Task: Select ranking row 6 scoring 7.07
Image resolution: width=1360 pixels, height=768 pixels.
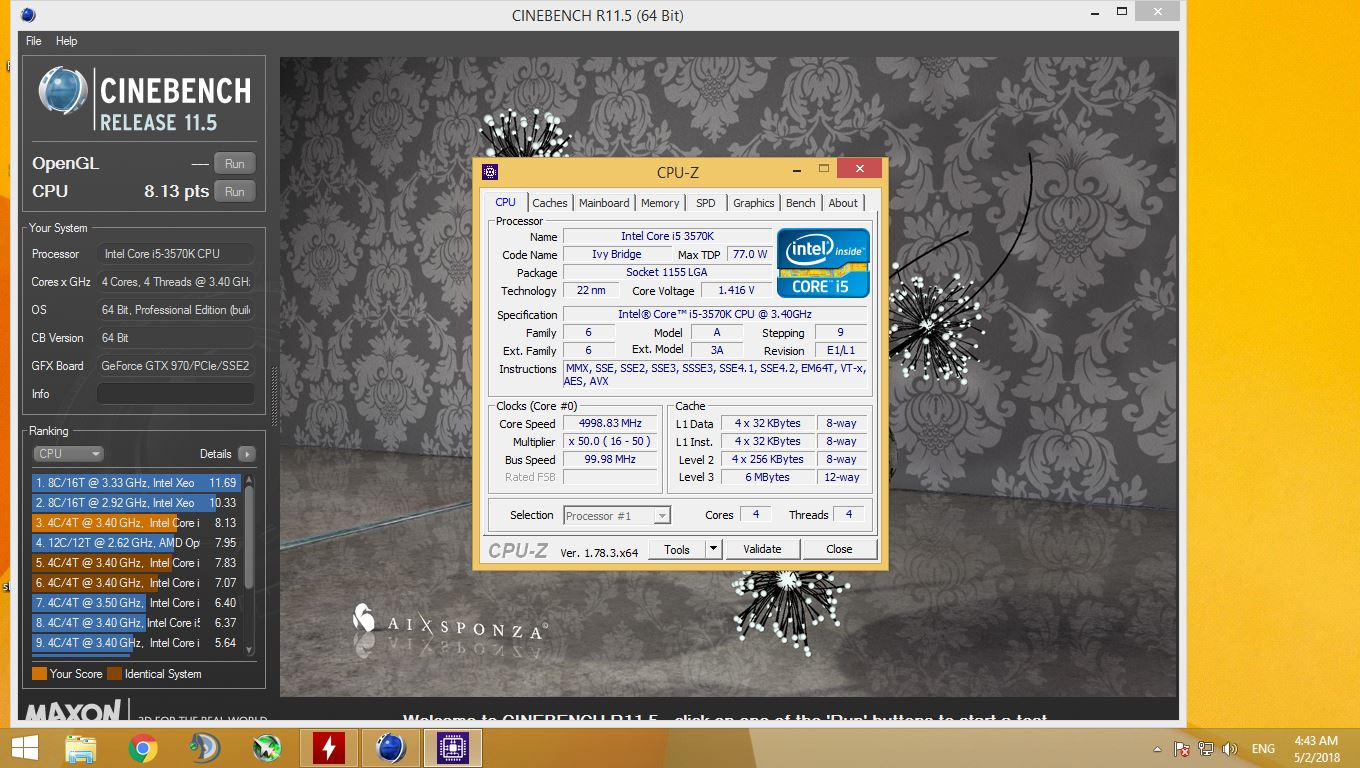Action: tap(136, 583)
